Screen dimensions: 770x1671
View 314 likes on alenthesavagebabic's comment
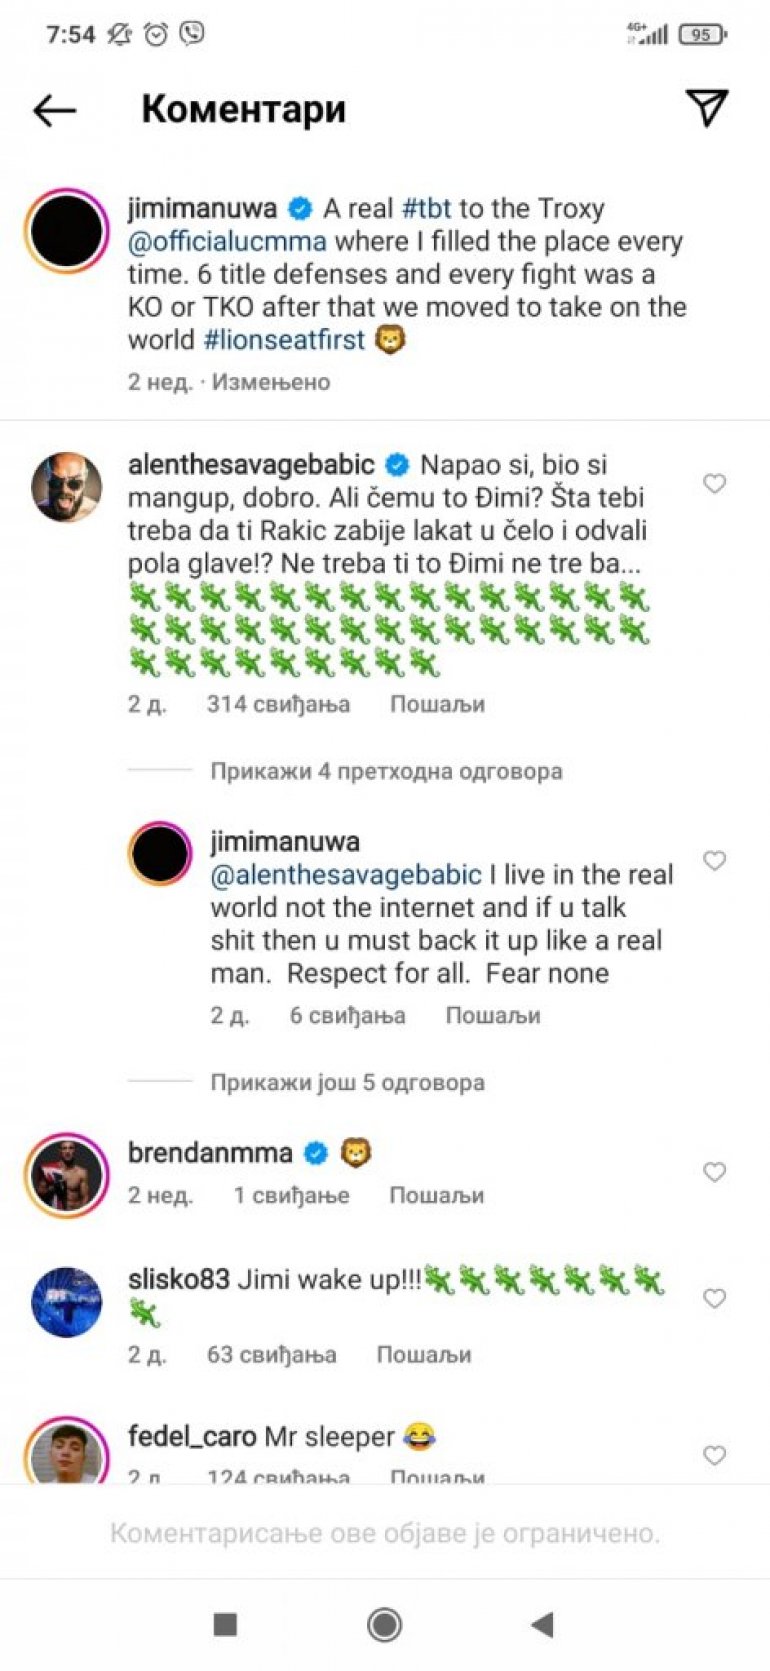[278, 704]
